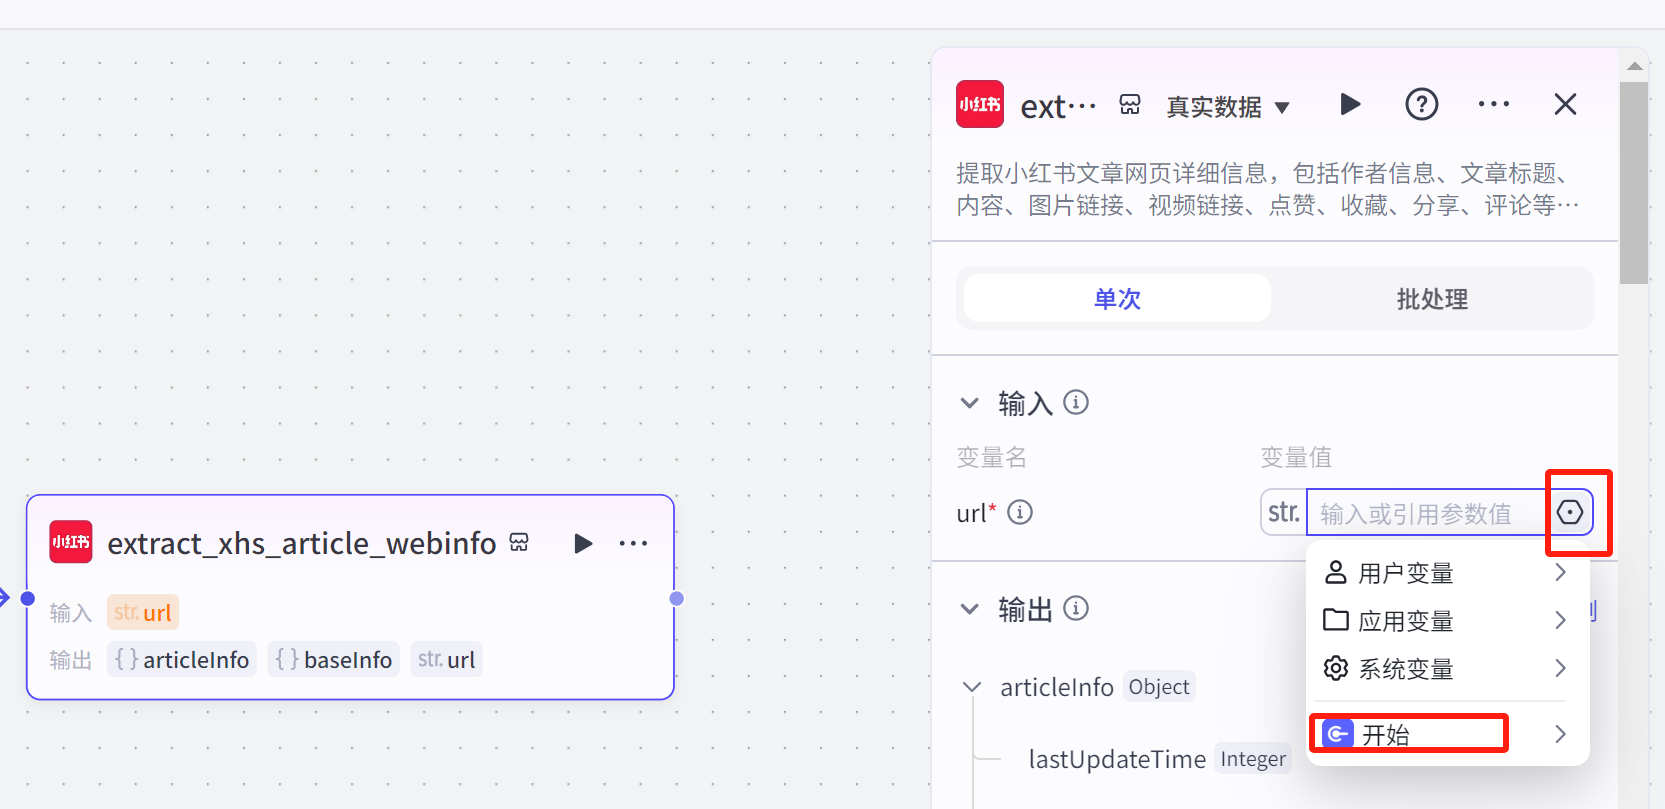Open the node card's ellipsis menu
This screenshot has height=809, width=1665.
[633, 543]
